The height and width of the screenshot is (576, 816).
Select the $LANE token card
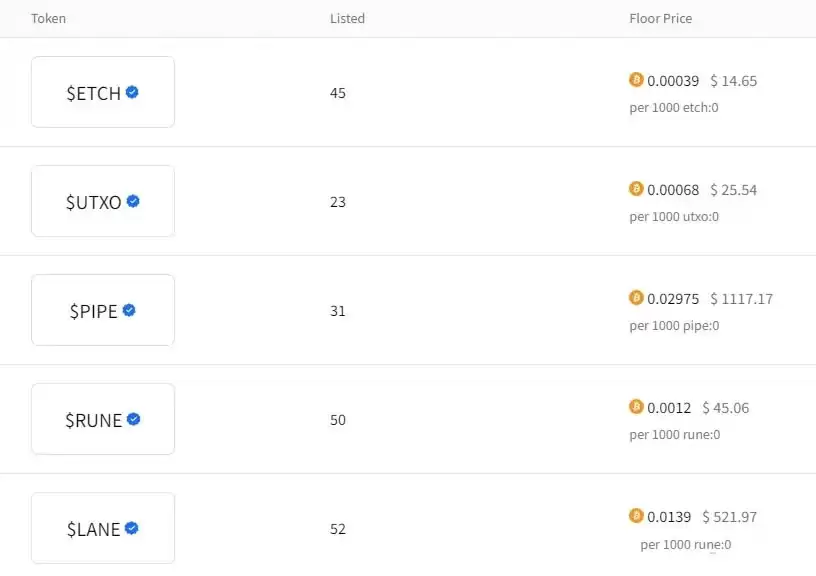103,528
